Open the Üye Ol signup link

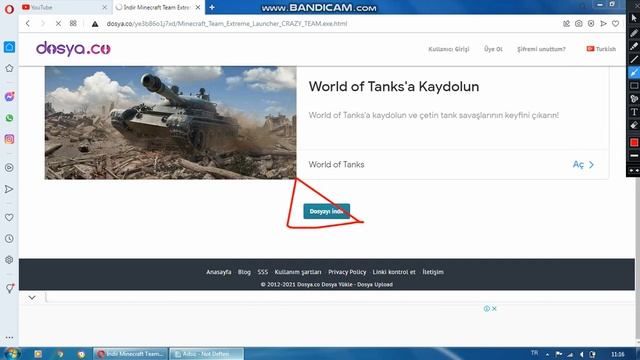point(493,49)
